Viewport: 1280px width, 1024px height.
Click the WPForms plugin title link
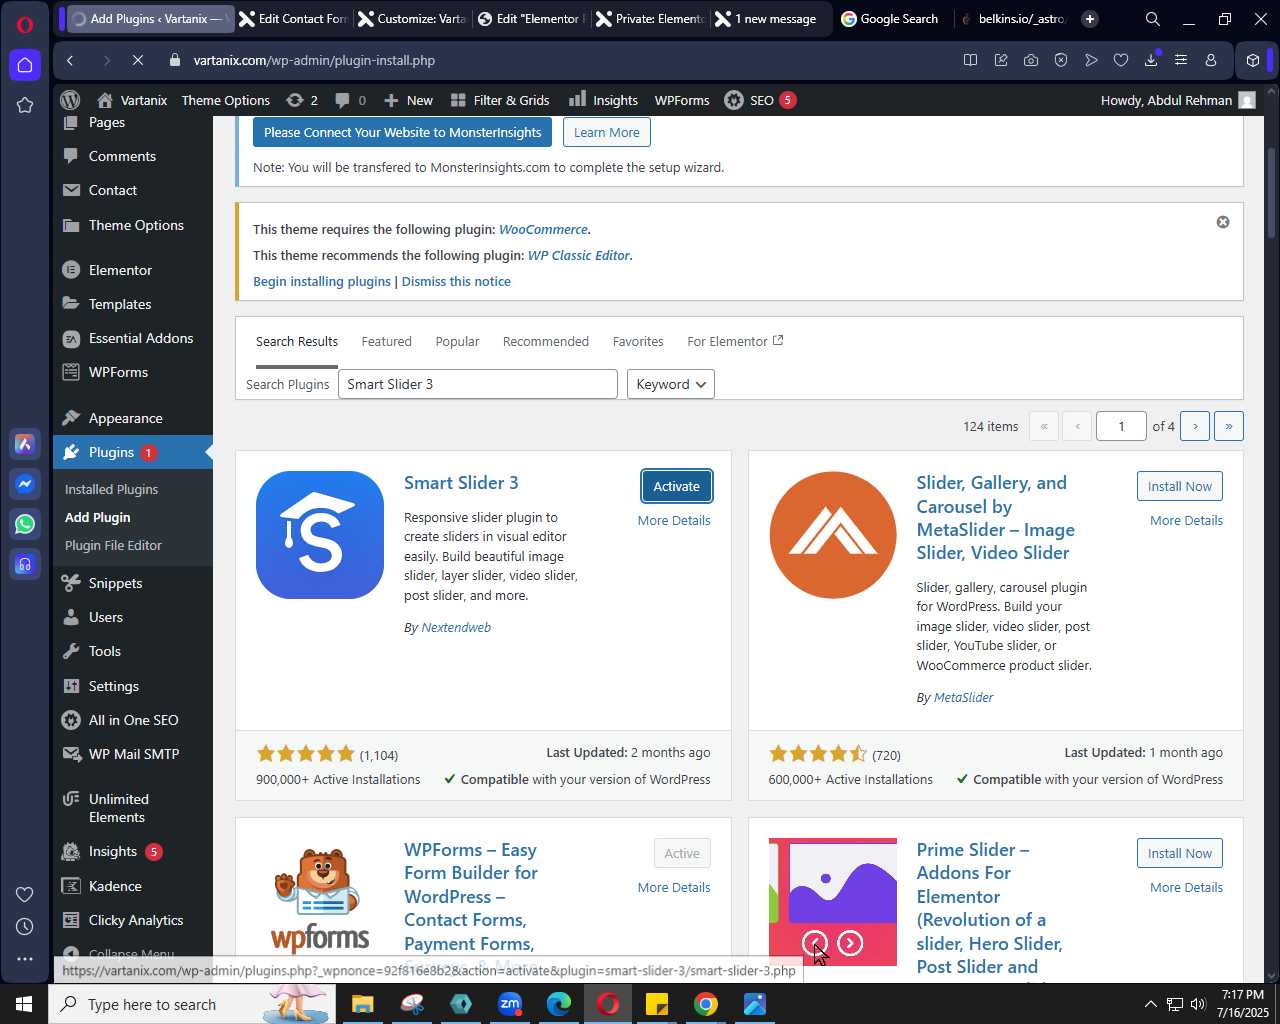point(471,896)
